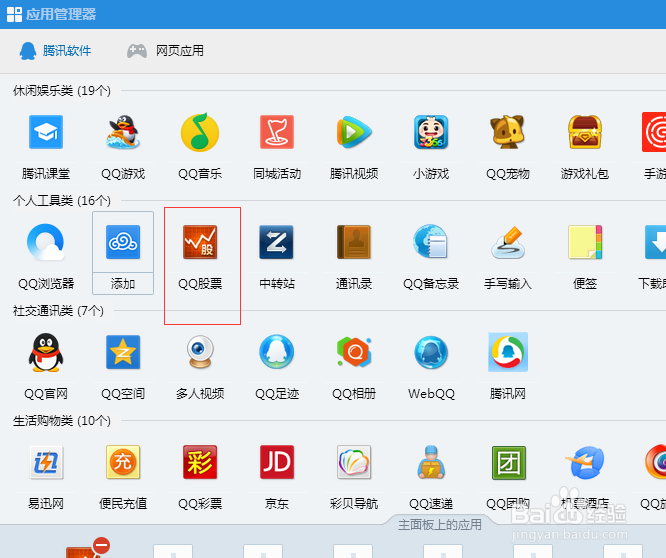Open QQ彩票 lottery icon
The height and width of the screenshot is (558, 666).
pyautogui.click(x=200, y=462)
